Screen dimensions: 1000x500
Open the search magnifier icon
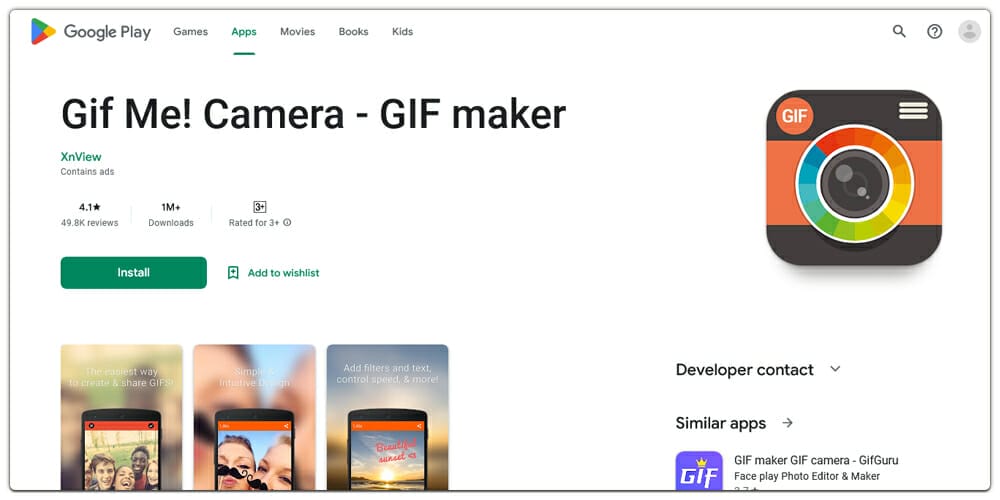pyautogui.click(x=899, y=31)
